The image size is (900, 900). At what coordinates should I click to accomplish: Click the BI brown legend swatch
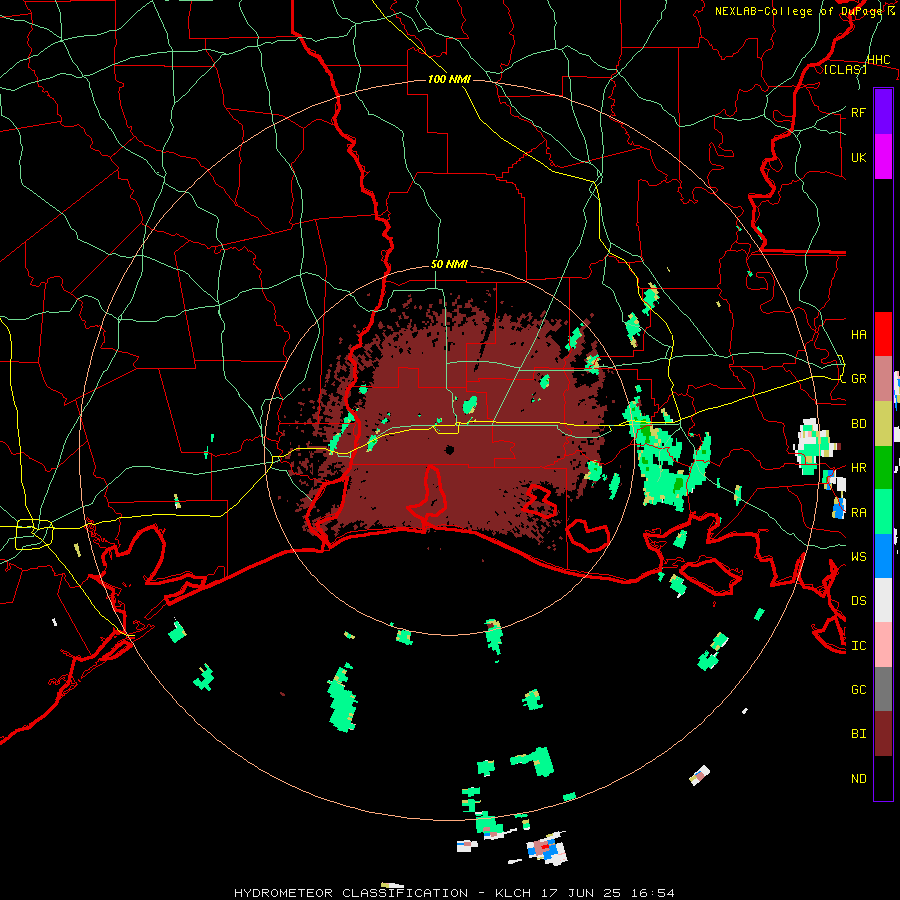tap(883, 734)
